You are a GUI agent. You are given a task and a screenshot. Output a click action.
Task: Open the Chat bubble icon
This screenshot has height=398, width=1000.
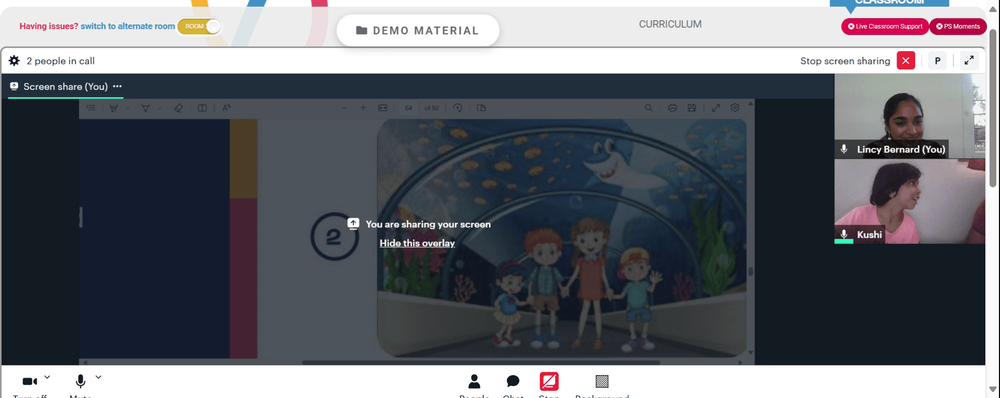(513, 381)
